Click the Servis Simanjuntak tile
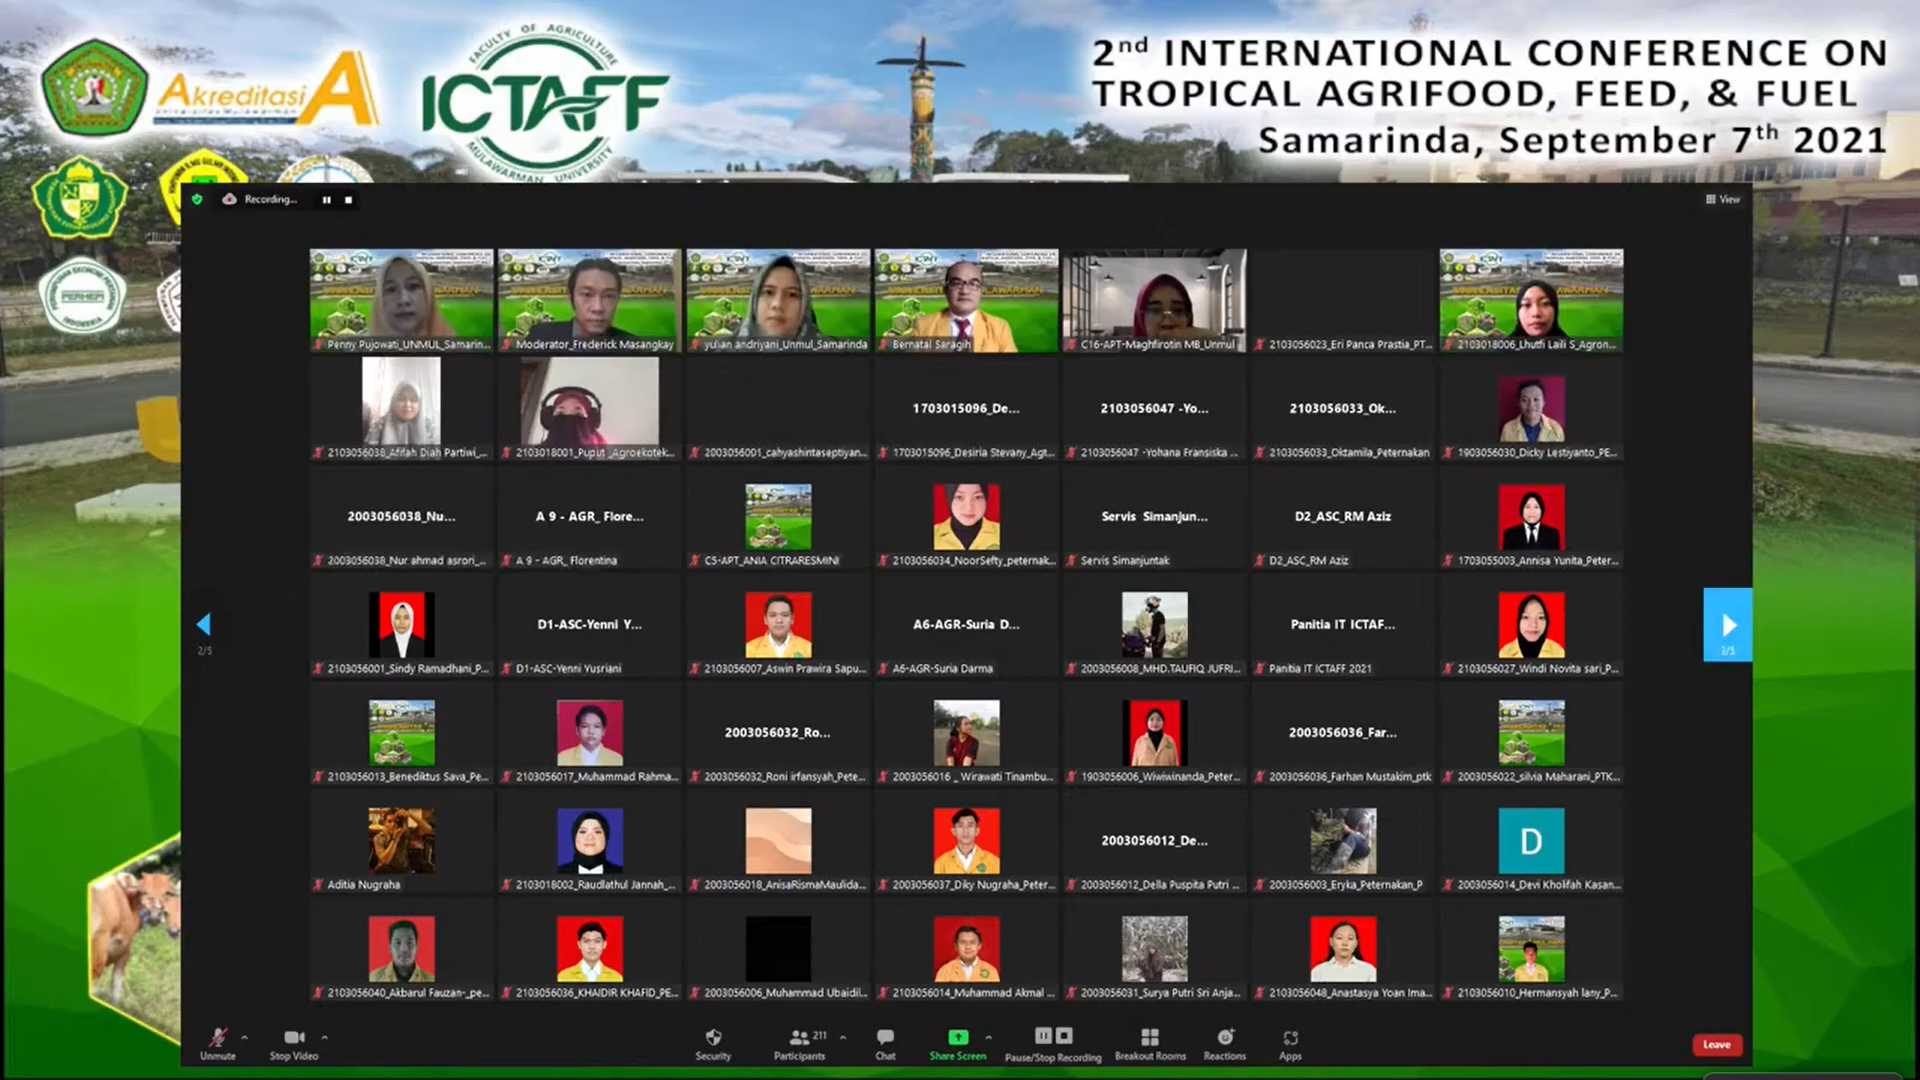The width and height of the screenshot is (1920, 1080). click(x=1155, y=516)
